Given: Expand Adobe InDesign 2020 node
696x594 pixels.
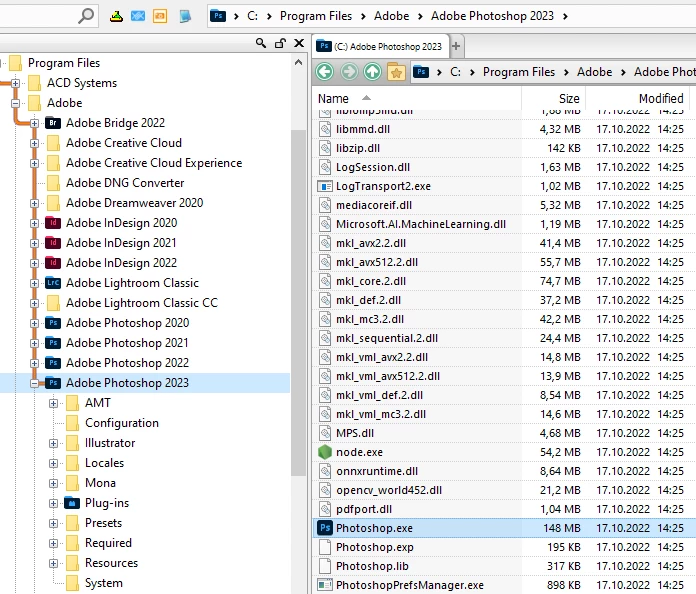Looking at the screenshot, I should click(x=34, y=223).
